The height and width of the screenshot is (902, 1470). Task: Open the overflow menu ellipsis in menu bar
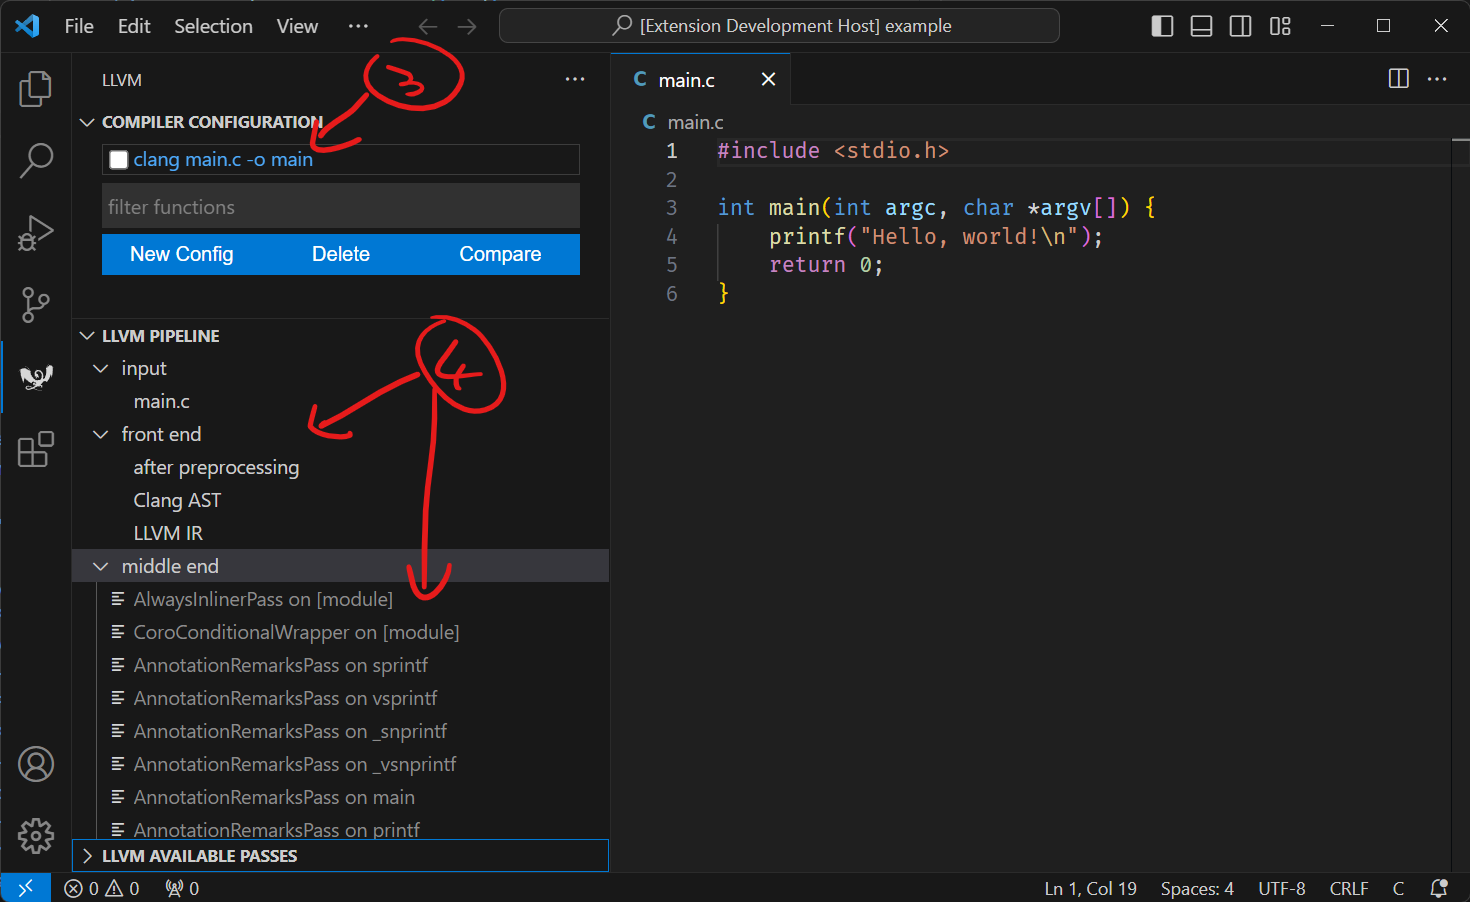(358, 26)
